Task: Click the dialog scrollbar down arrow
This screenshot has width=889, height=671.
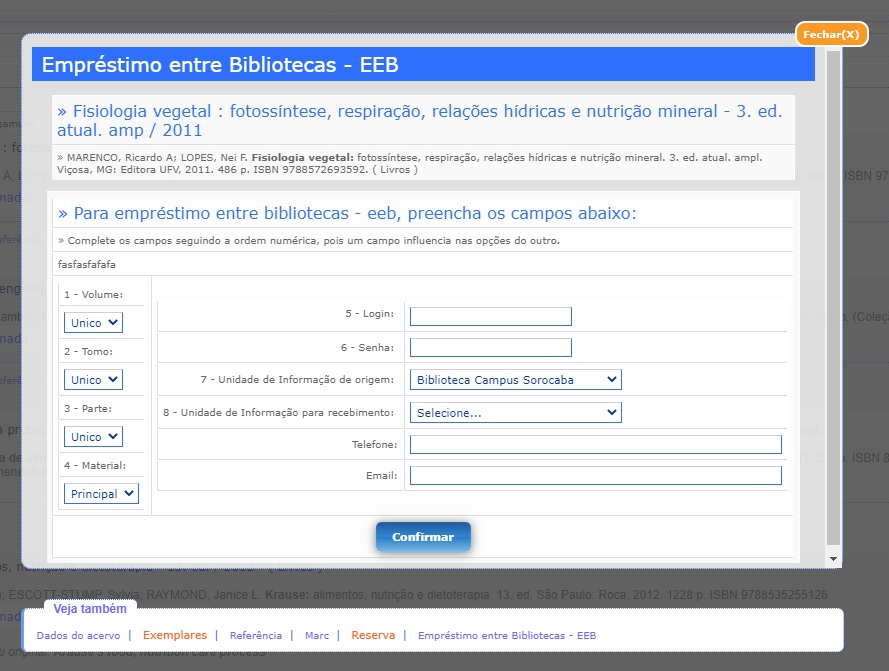Action: 833,559
